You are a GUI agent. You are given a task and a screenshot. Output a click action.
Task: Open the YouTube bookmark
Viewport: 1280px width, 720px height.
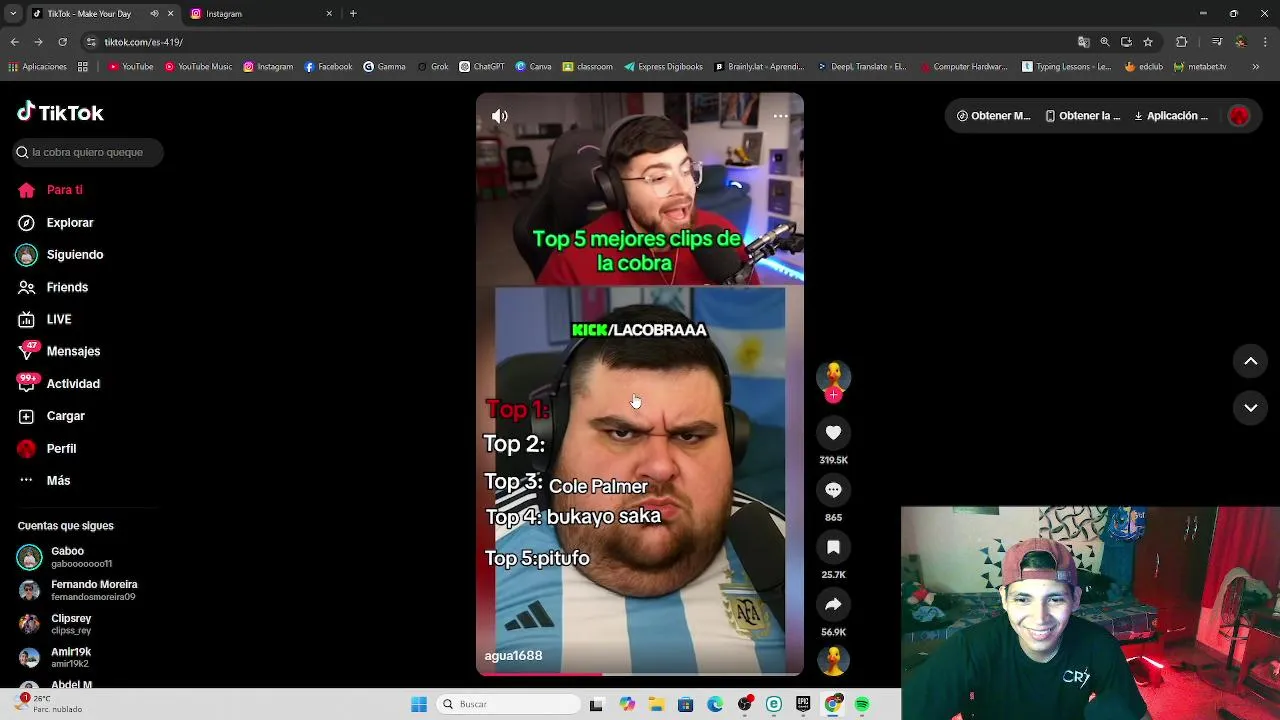coord(131,67)
